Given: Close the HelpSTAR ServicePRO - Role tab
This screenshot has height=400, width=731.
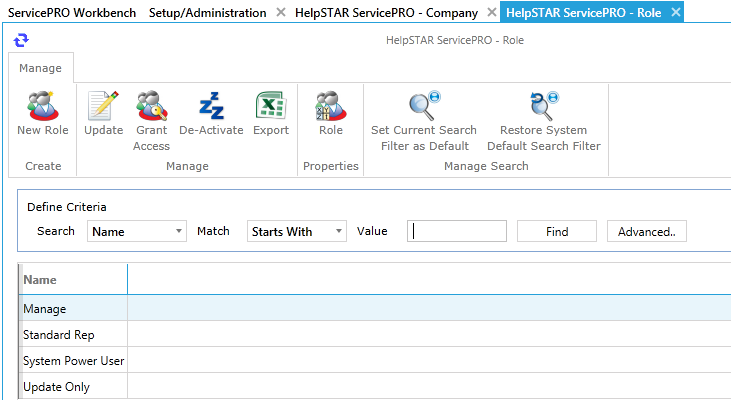Looking at the screenshot, I should pyautogui.click(x=676, y=13).
